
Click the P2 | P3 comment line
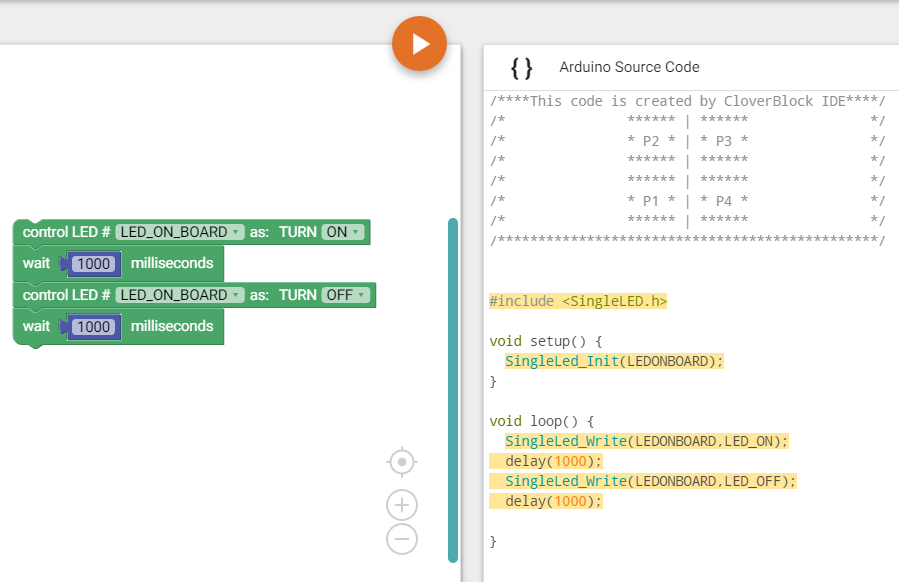pyautogui.click(x=687, y=141)
